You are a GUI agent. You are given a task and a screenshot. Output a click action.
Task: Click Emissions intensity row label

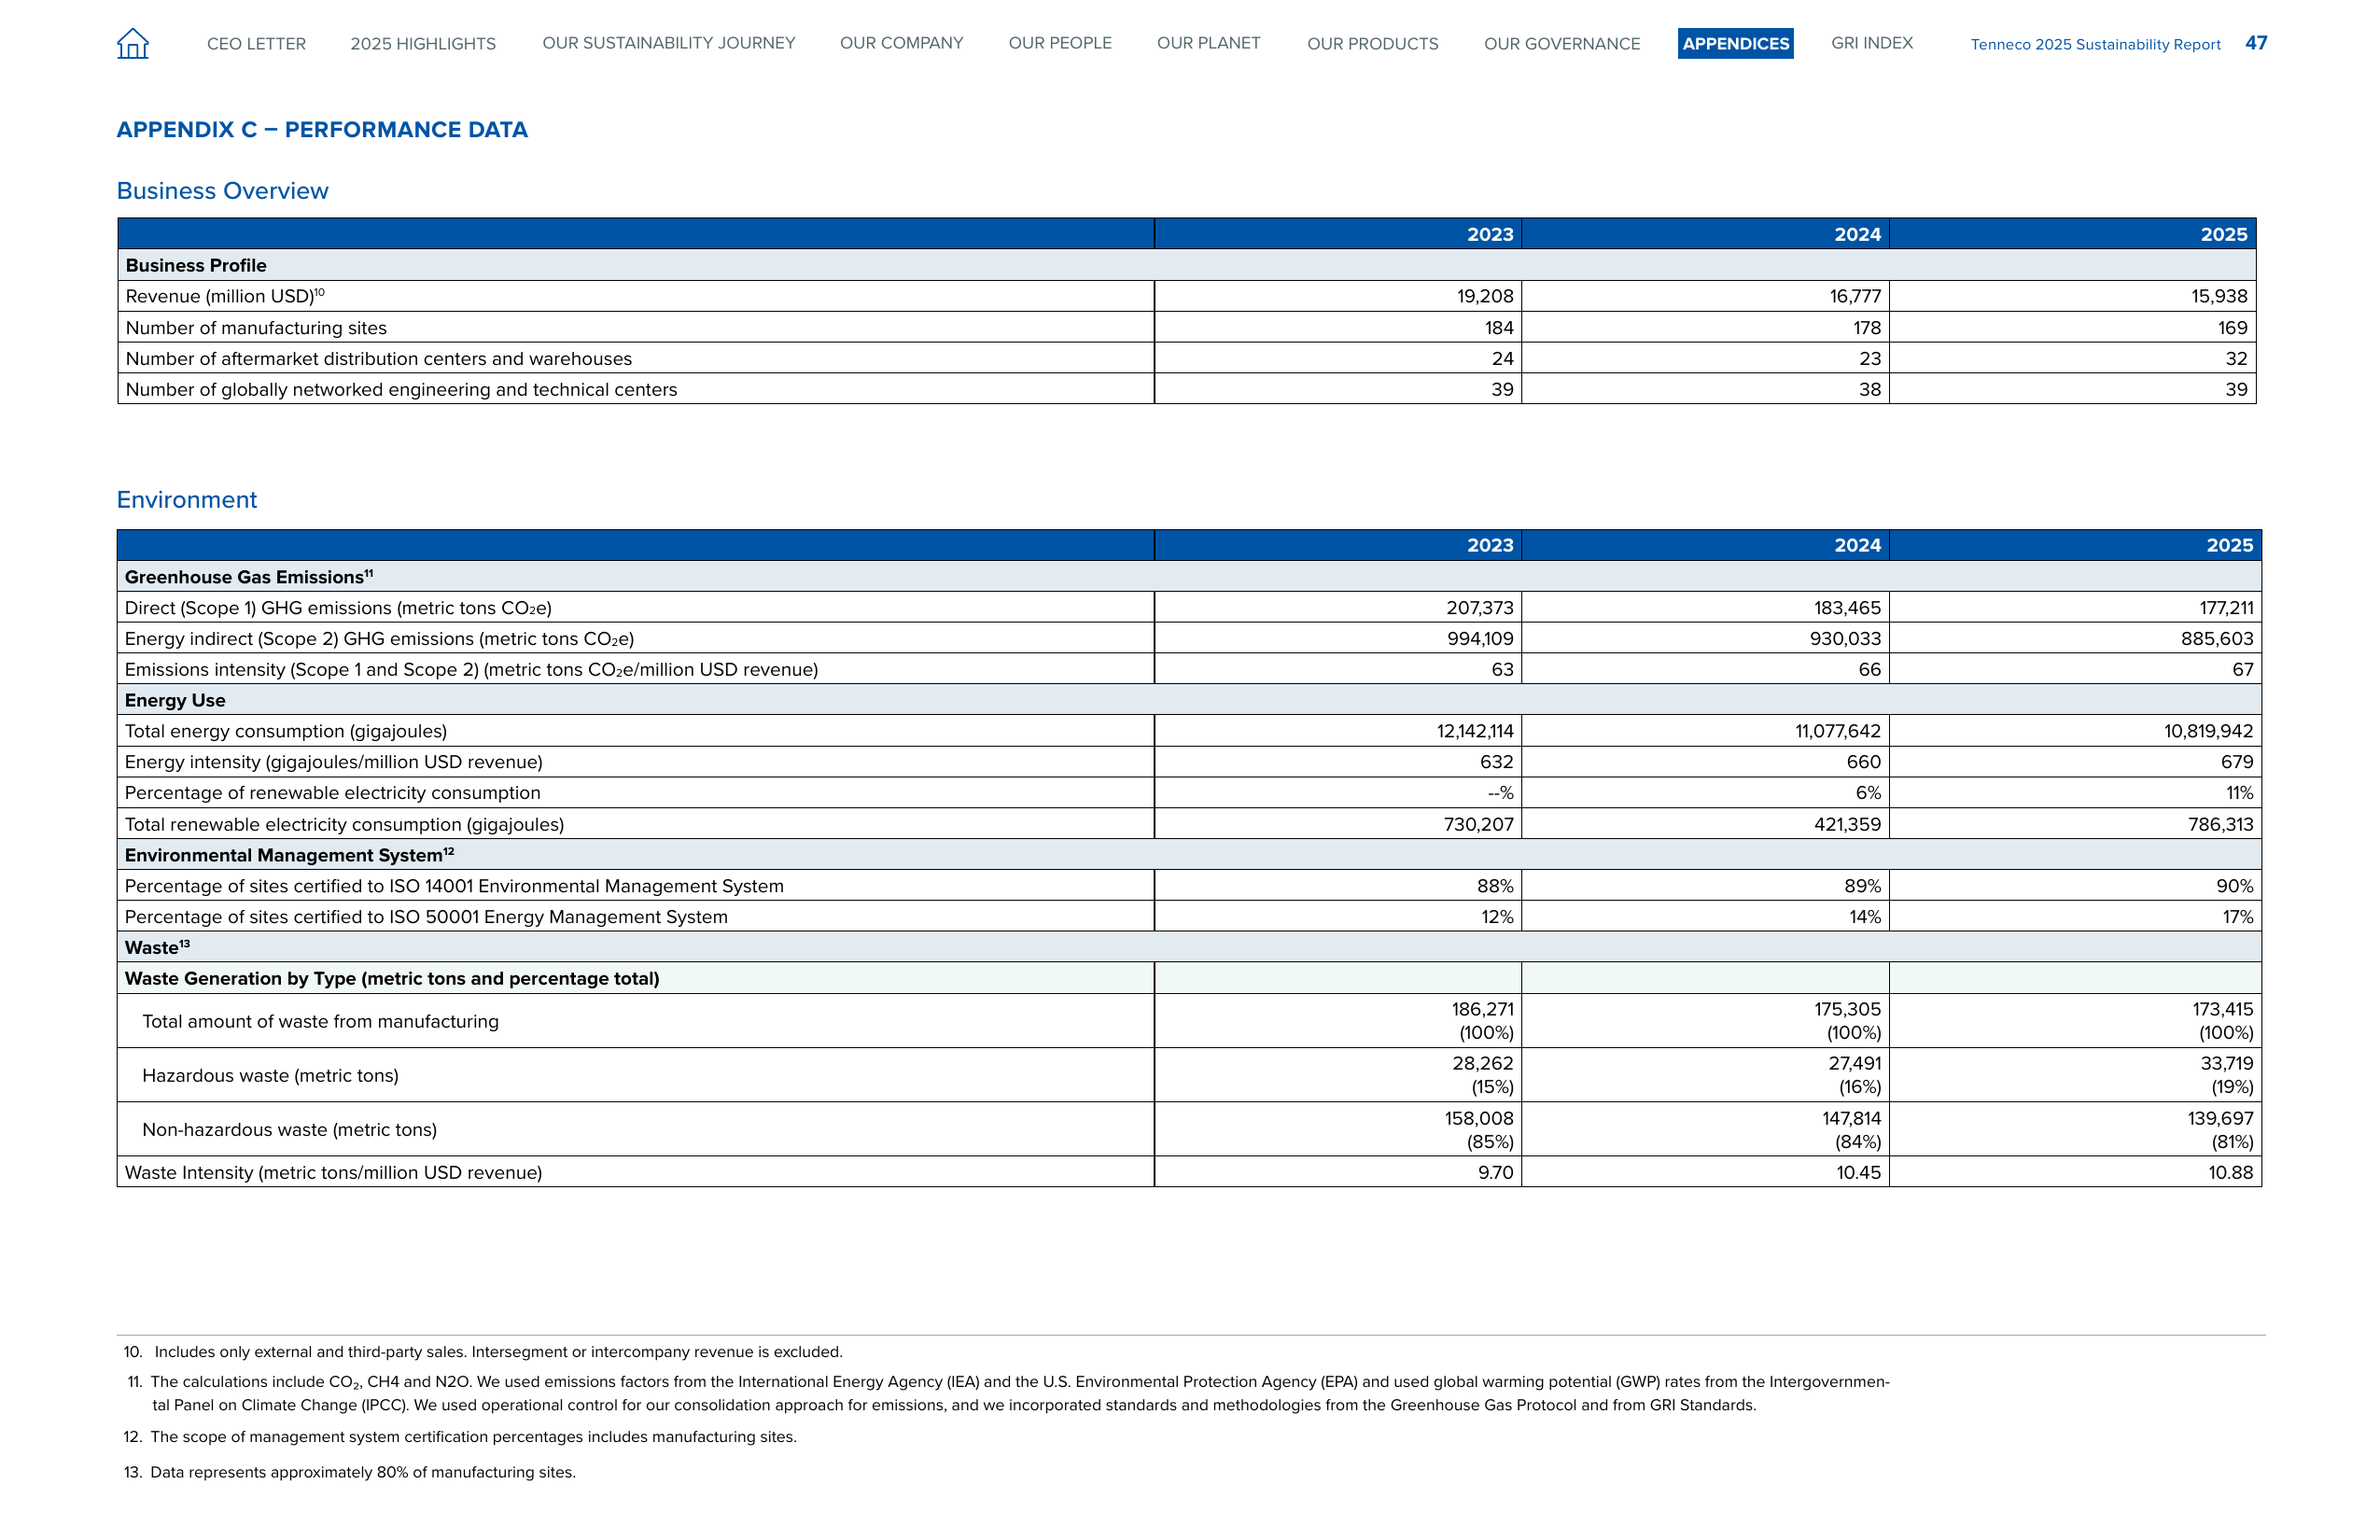tap(471, 670)
